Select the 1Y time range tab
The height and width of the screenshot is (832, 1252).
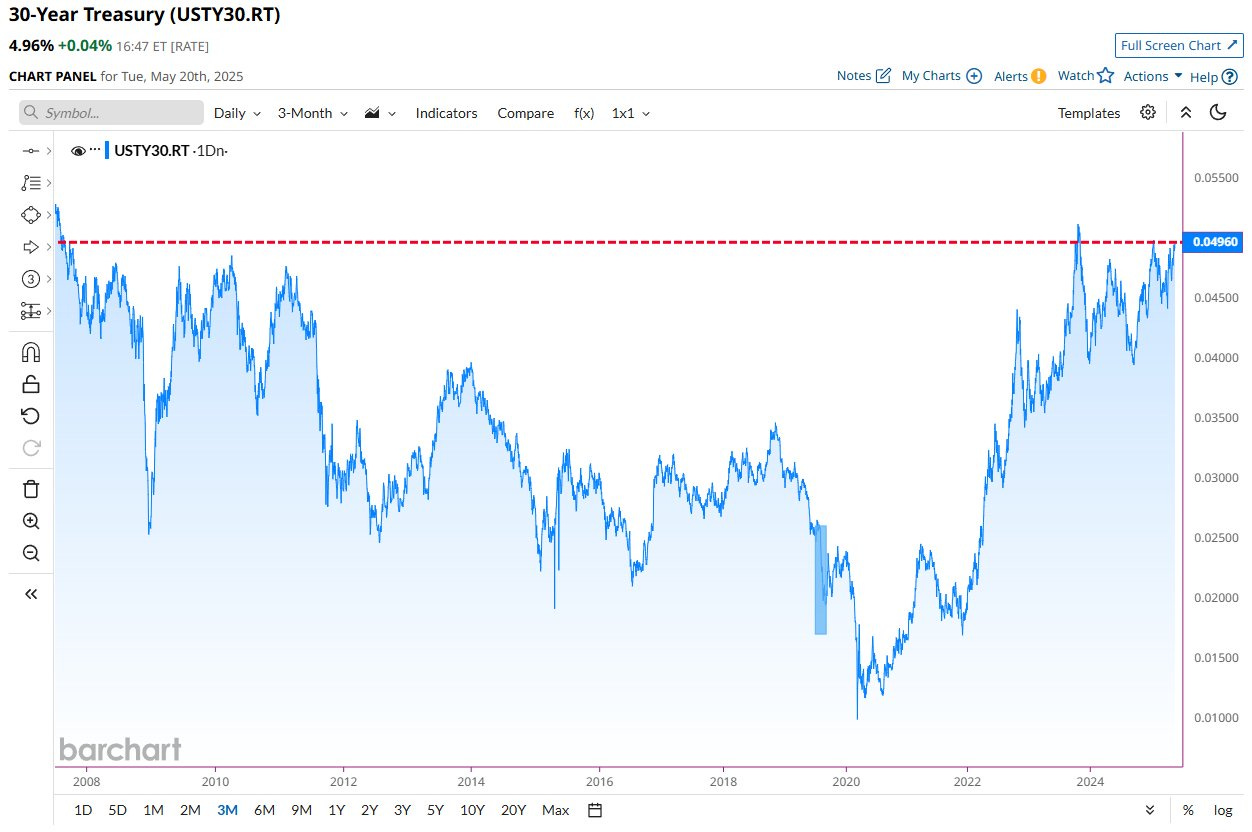[336, 810]
